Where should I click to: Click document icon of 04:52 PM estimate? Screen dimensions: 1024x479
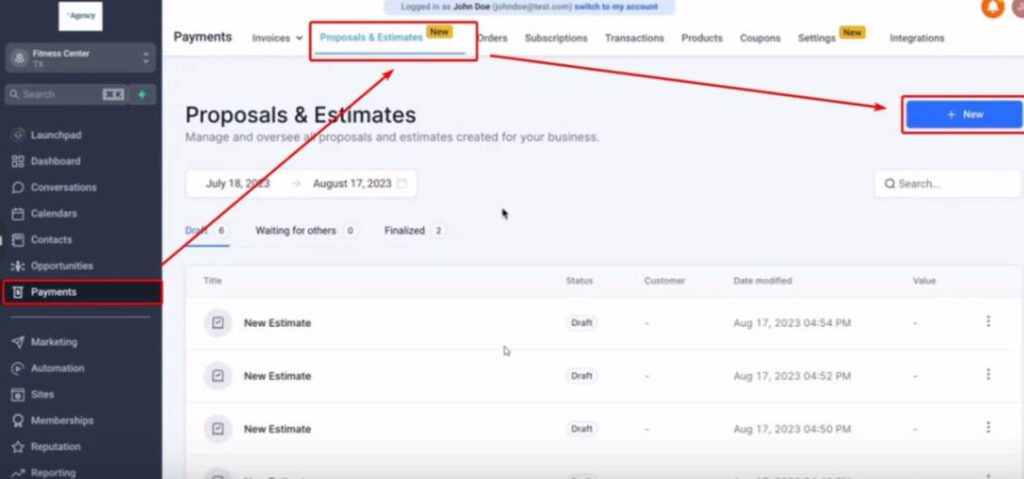(217, 376)
